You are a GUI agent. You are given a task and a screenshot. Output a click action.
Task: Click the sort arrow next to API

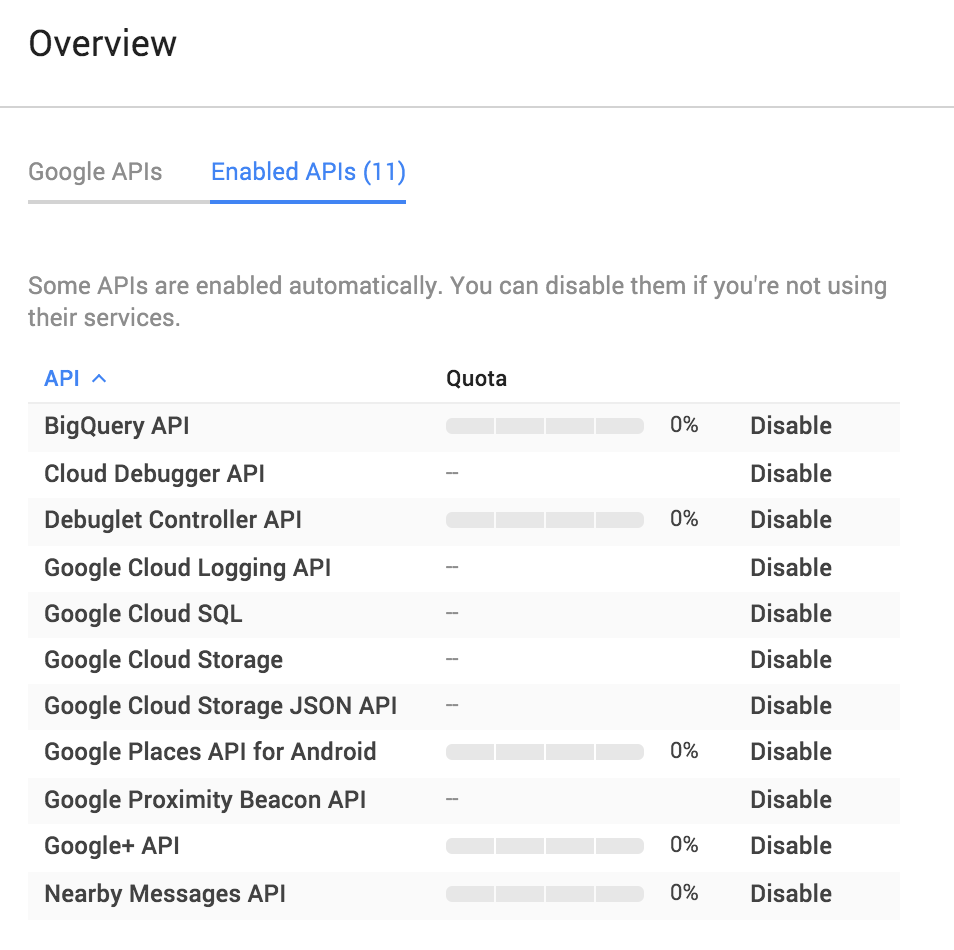click(99, 379)
